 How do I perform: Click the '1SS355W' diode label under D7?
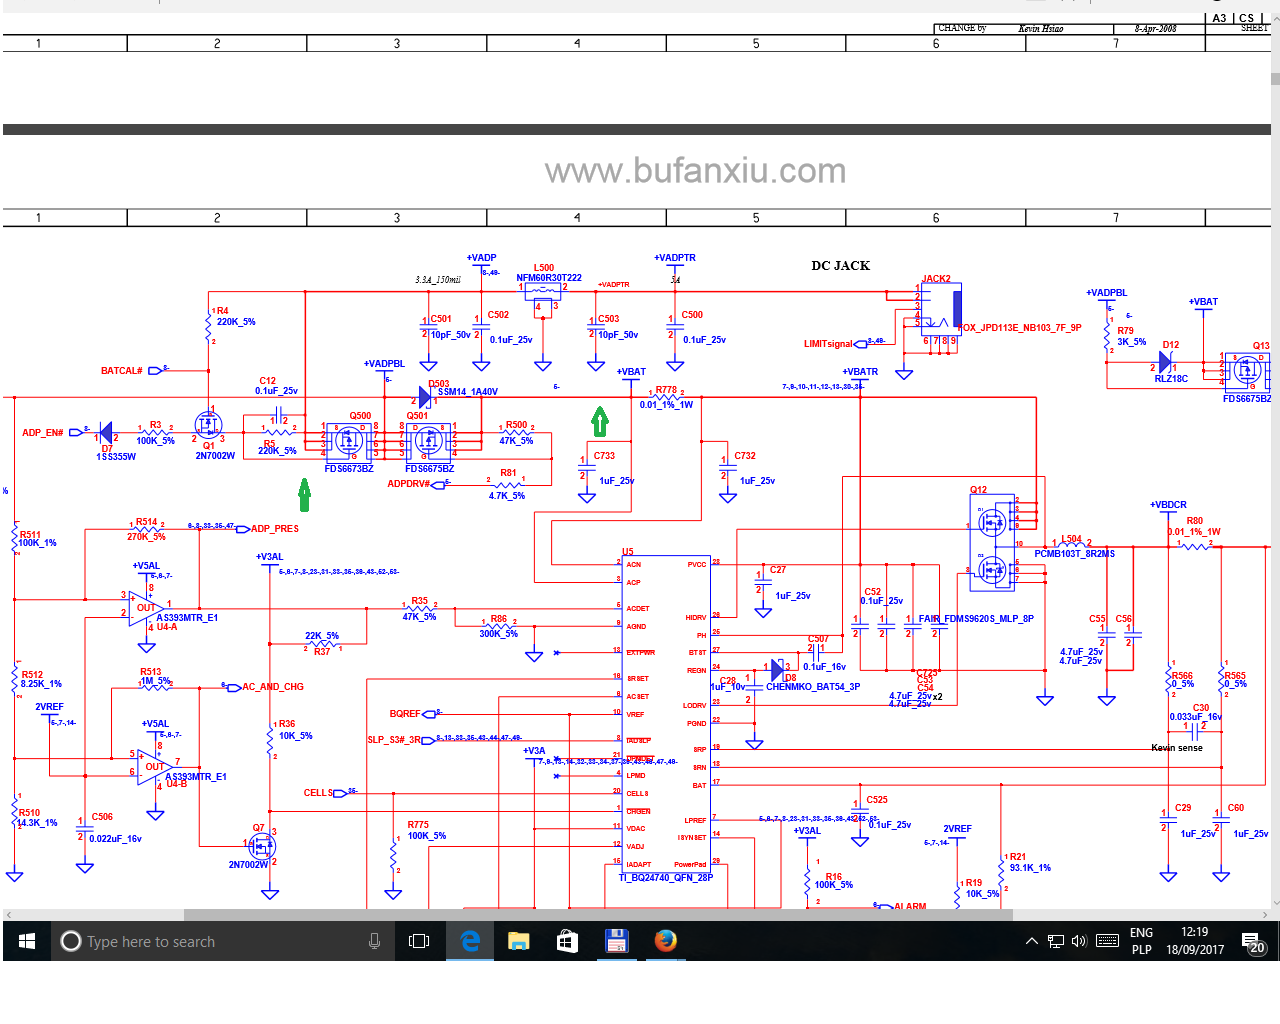click(116, 457)
